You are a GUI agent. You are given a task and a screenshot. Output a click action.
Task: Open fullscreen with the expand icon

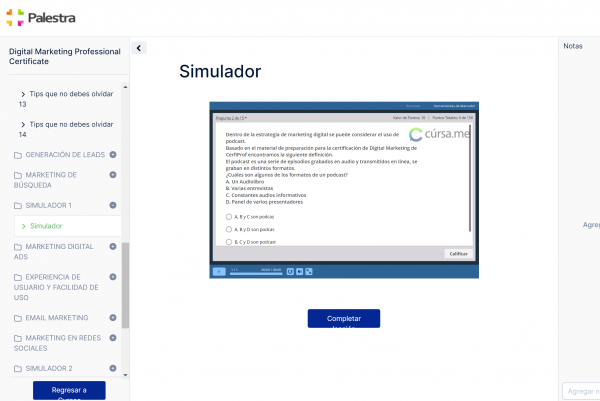(x=309, y=271)
